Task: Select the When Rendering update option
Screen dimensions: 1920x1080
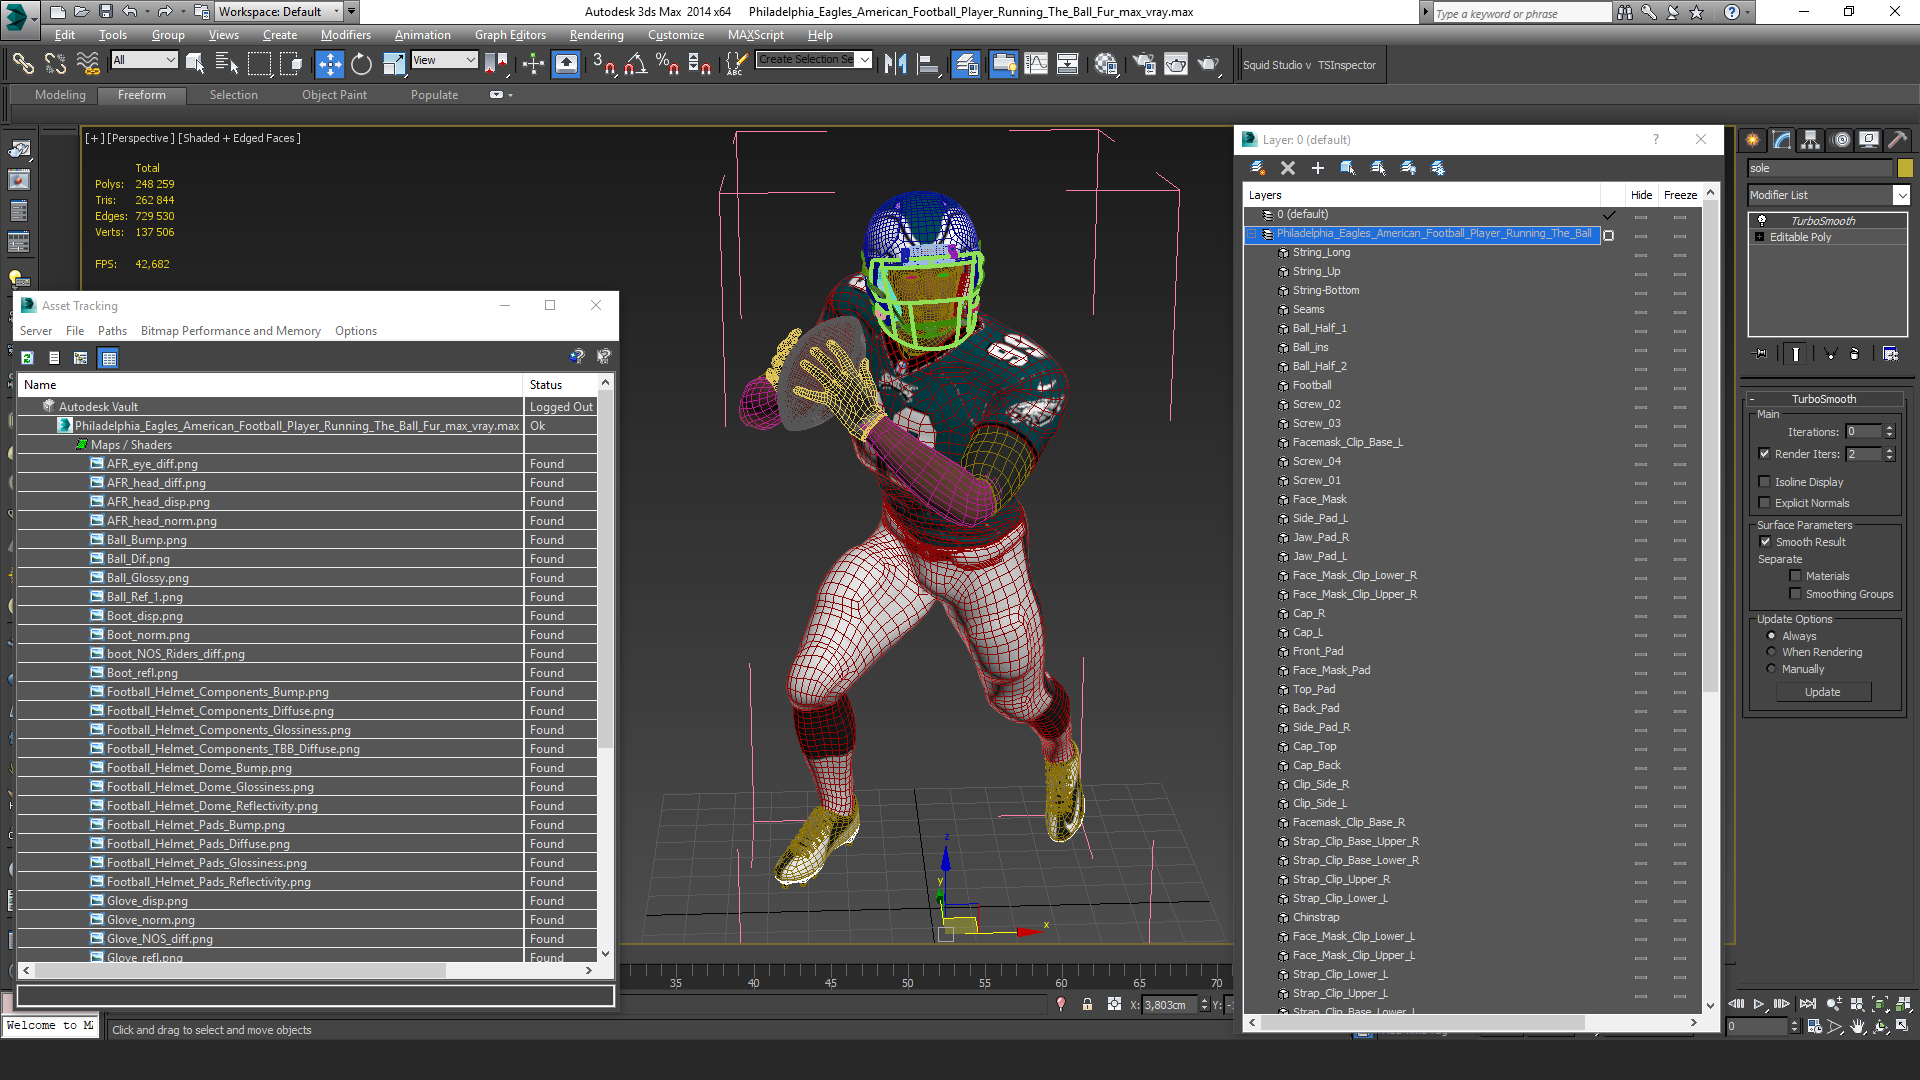Action: click(x=1772, y=652)
